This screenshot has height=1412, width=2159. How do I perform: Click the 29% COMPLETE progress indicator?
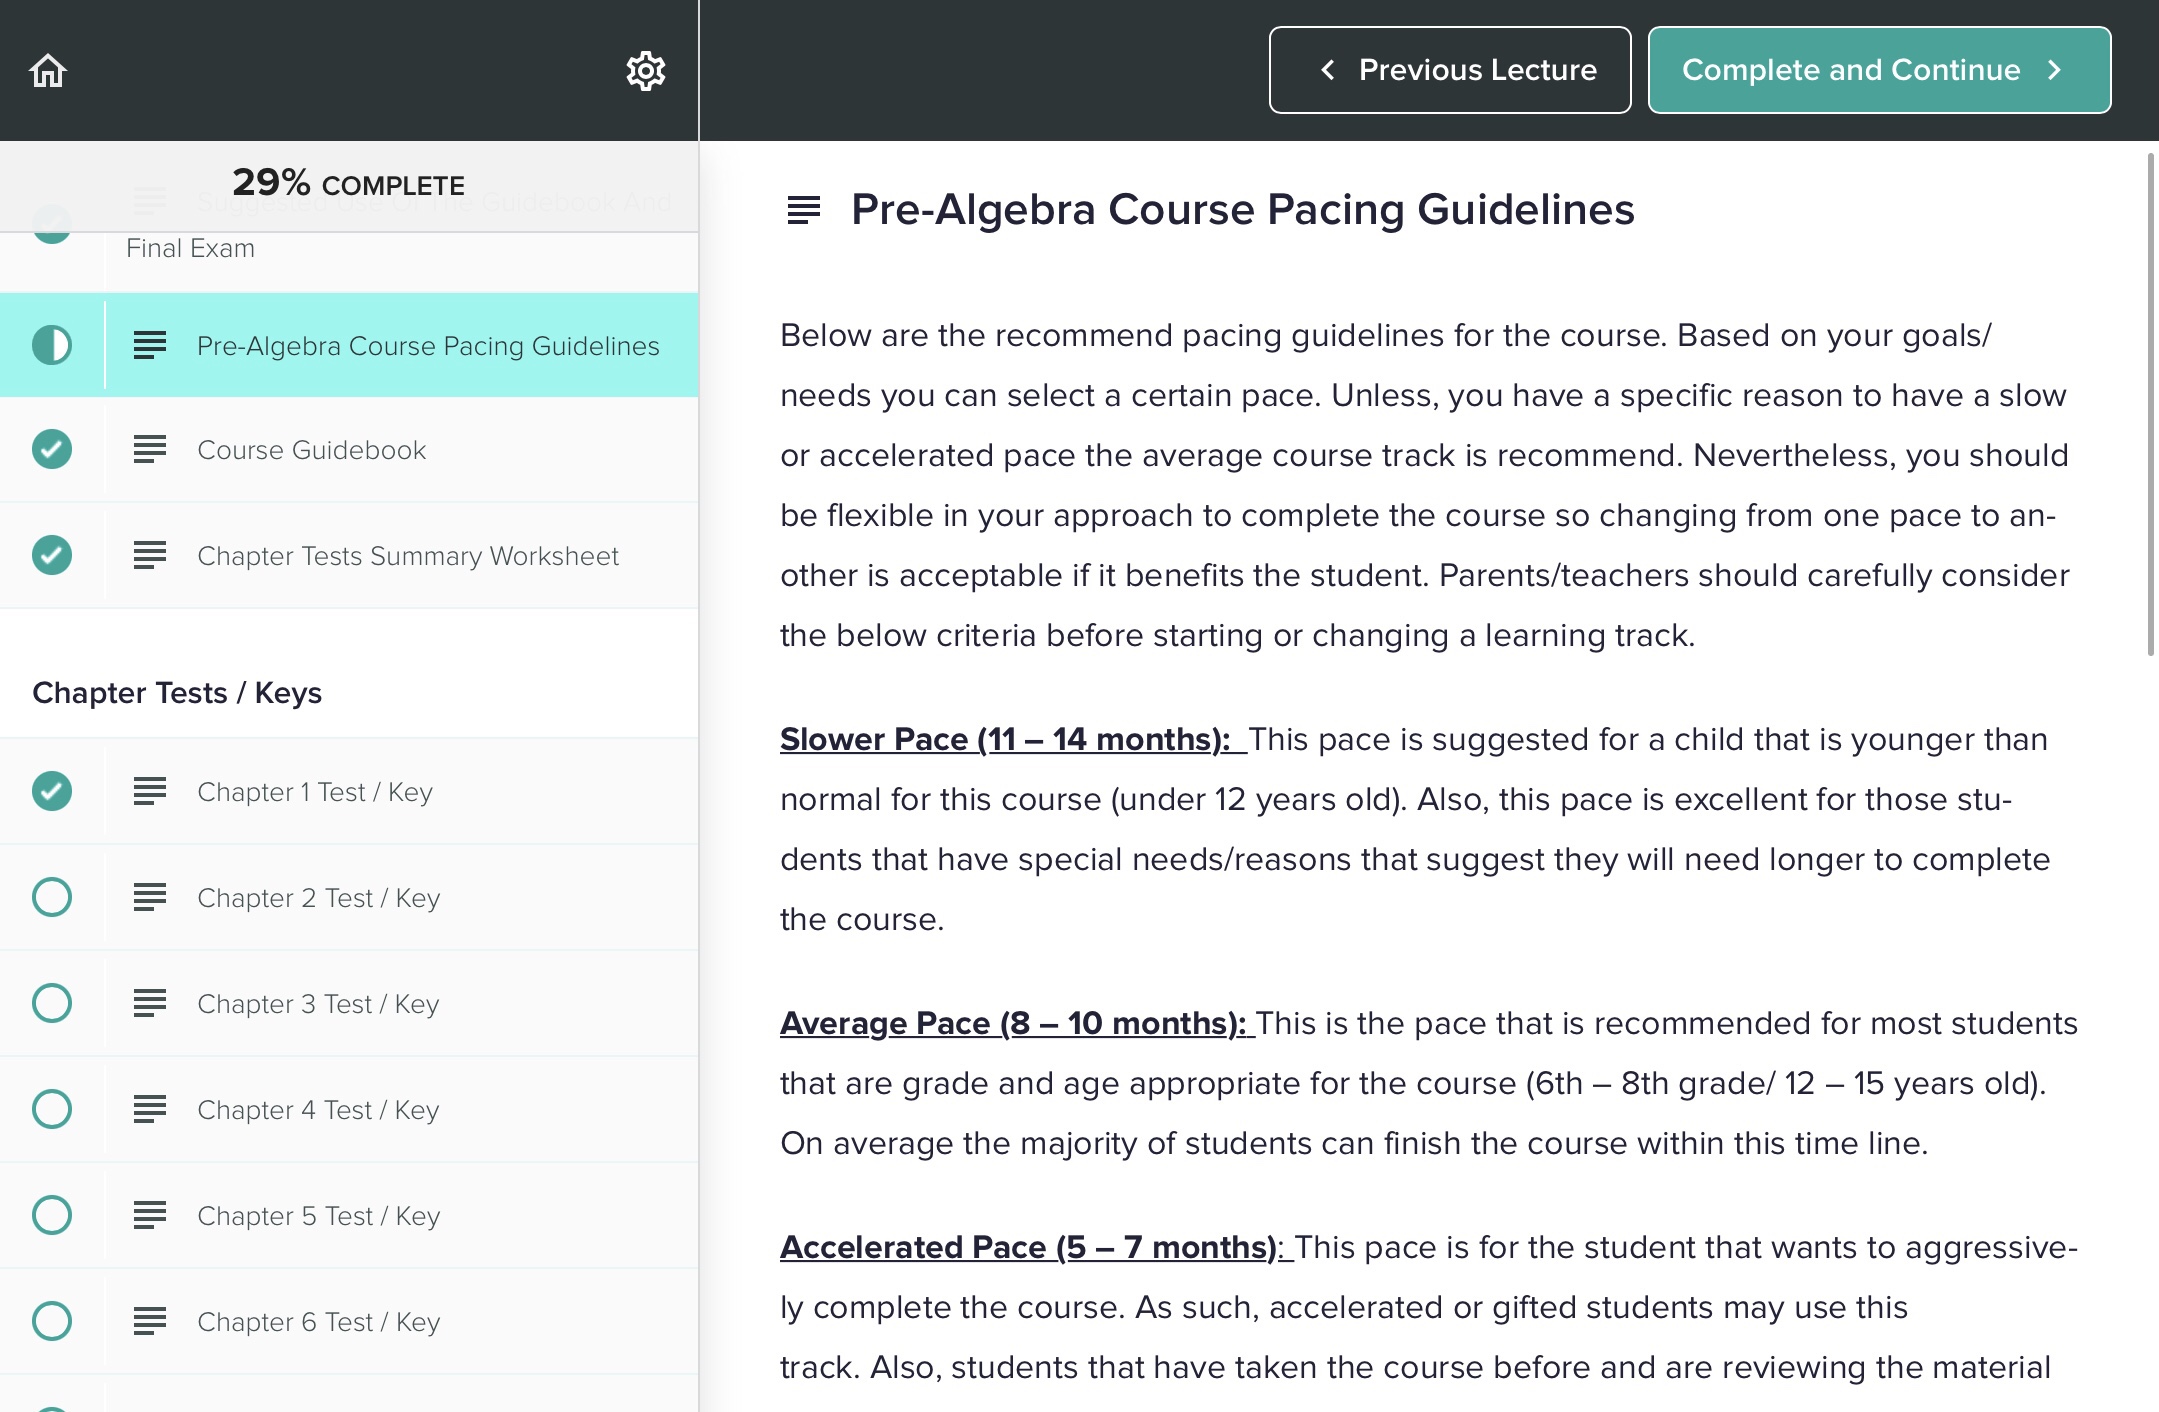[348, 184]
